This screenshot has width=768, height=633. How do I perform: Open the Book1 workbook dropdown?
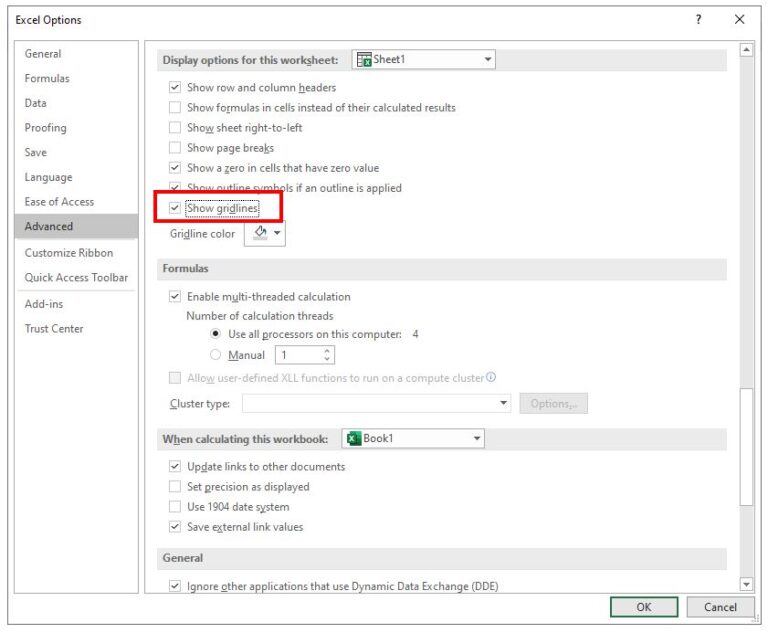[x=413, y=438]
